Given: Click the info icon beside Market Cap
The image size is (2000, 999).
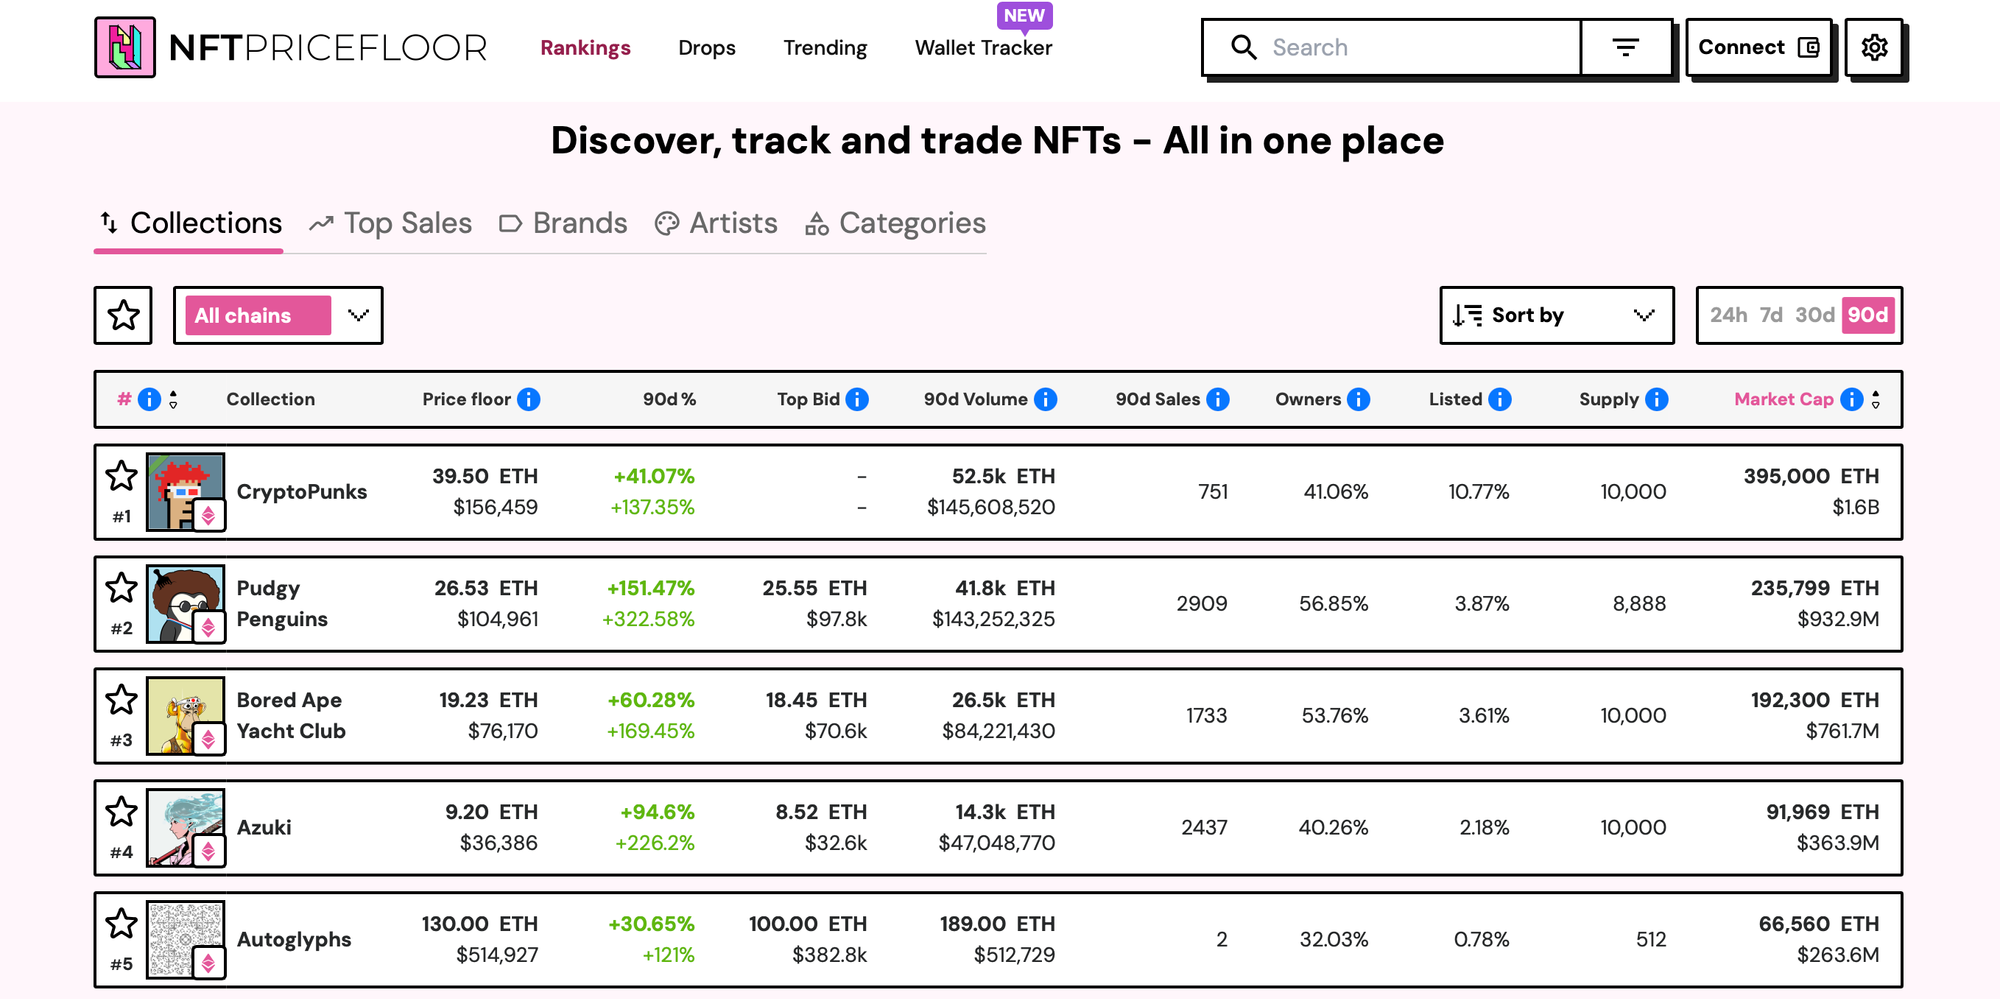Looking at the screenshot, I should pyautogui.click(x=1853, y=399).
